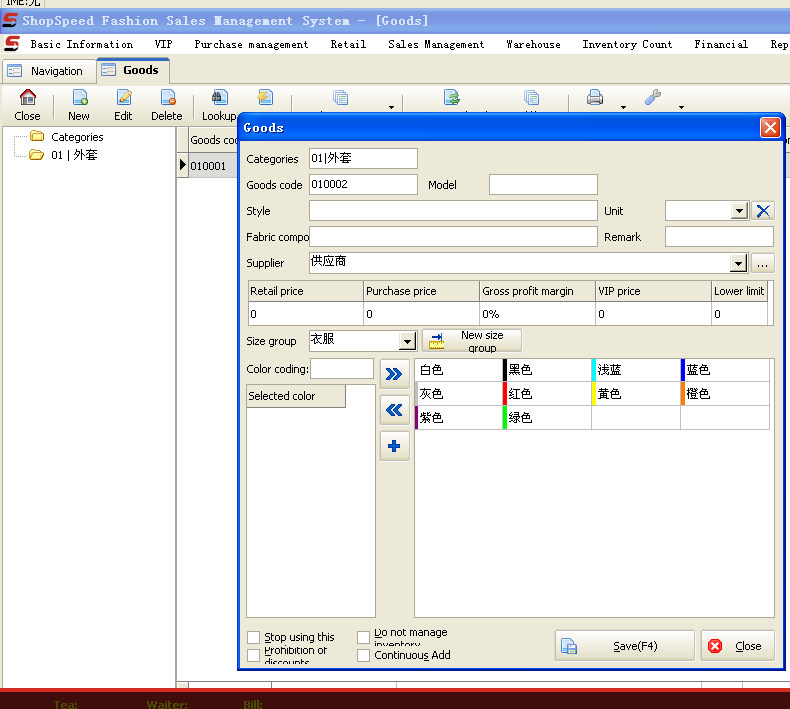Click the New size group button
The height and width of the screenshot is (709, 790).
click(472, 341)
